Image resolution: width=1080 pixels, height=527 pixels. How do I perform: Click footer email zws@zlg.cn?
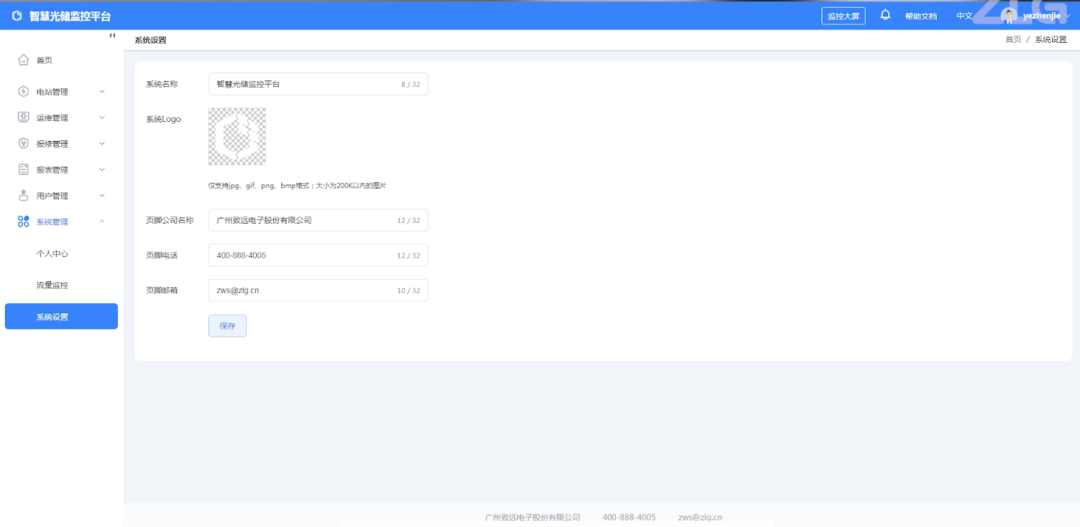pos(700,517)
